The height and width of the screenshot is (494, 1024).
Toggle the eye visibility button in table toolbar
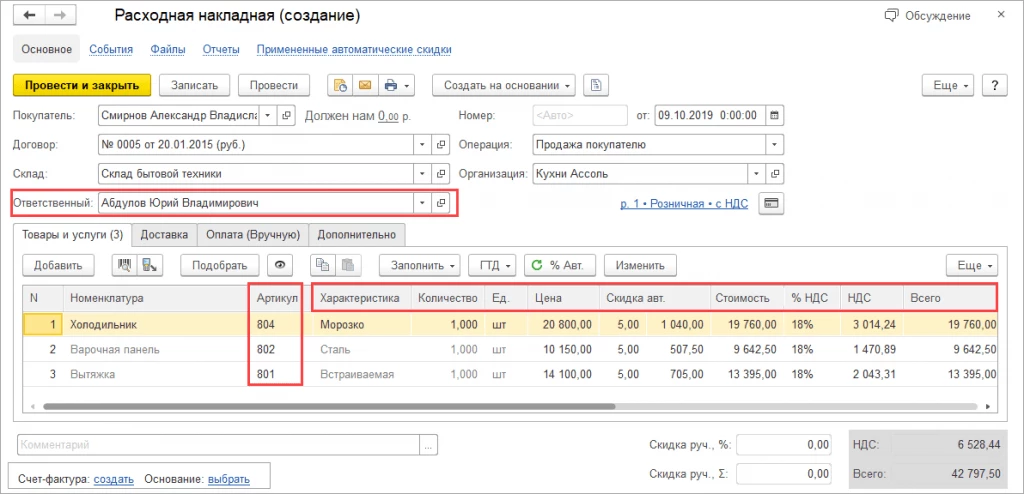tap(280, 265)
